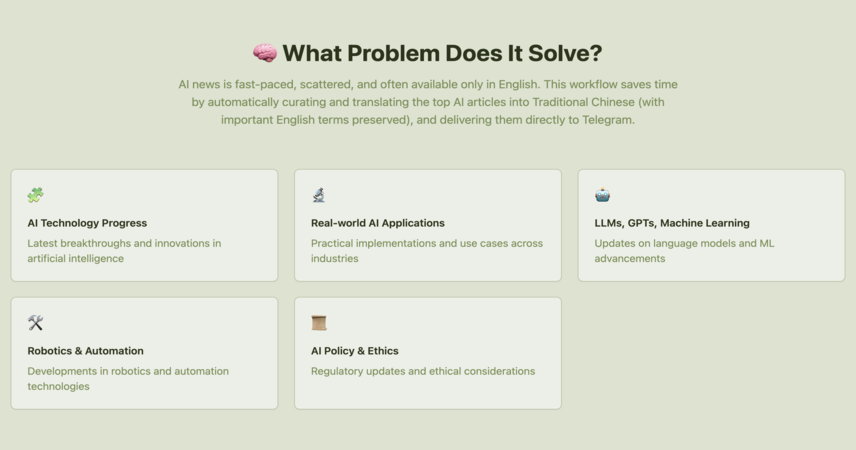Click the scroll icon for AI Policy

click(319, 323)
